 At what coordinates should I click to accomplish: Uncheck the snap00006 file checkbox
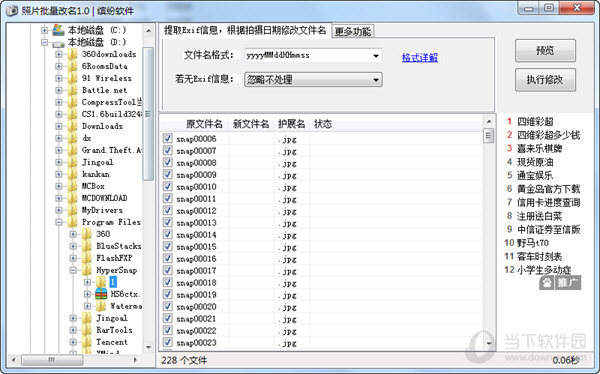pos(168,138)
